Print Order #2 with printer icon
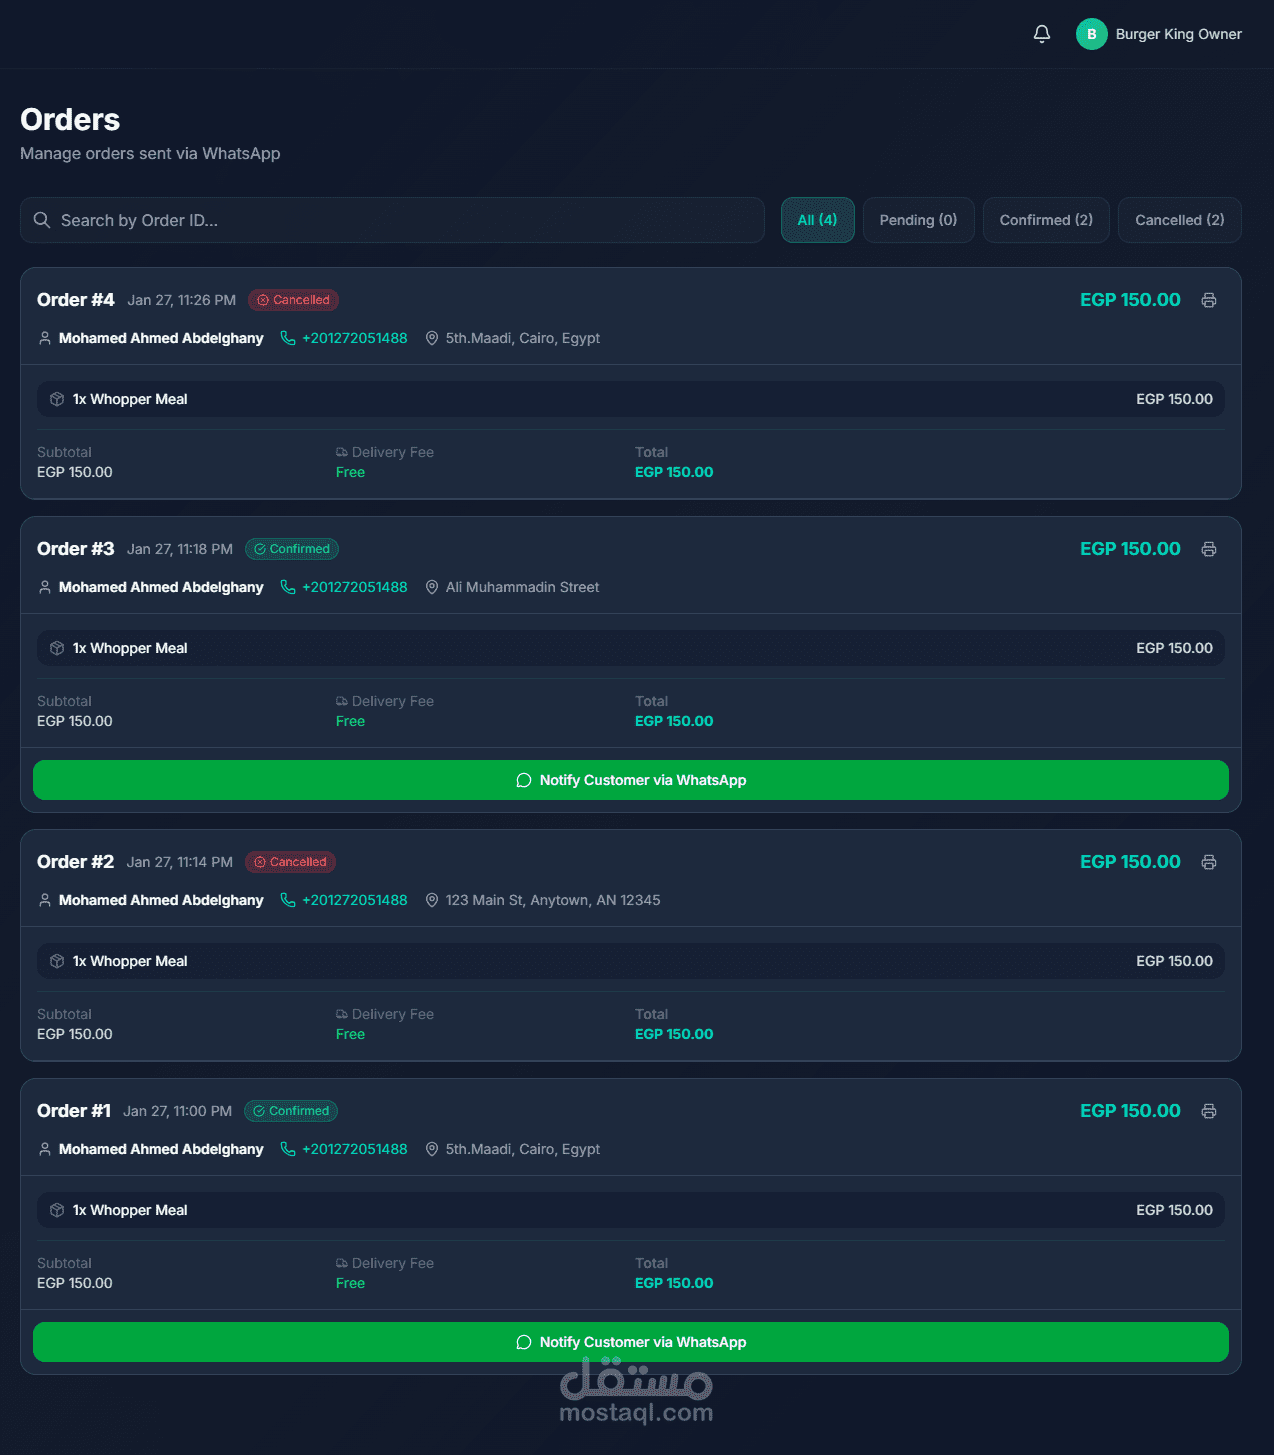This screenshot has width=1274, height=1455. click(1209, 862)
